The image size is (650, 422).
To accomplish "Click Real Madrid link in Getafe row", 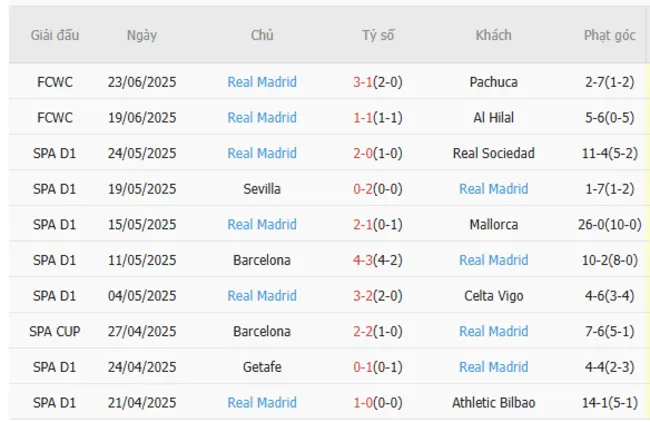I will point(493,367).
